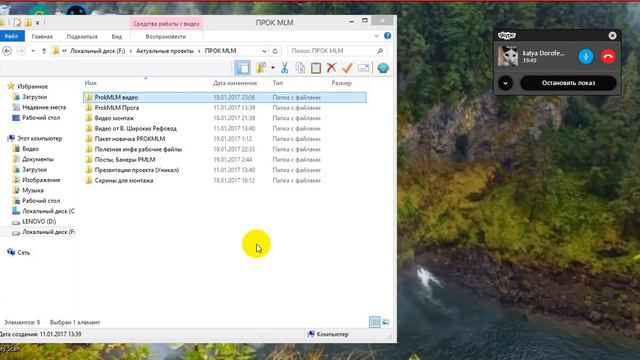
Task: Select the Видео монтаж folder
Action: point(224,118)
